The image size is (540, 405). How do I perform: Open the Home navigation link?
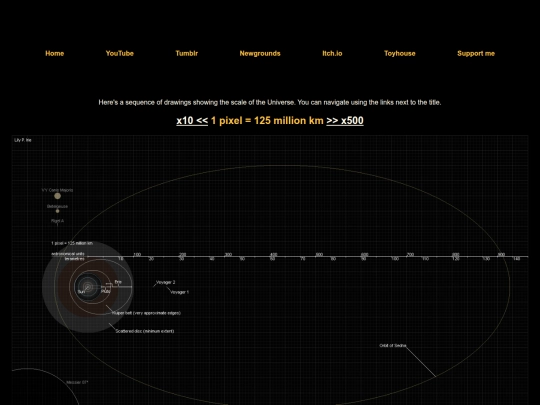click(x=54, y=53)
